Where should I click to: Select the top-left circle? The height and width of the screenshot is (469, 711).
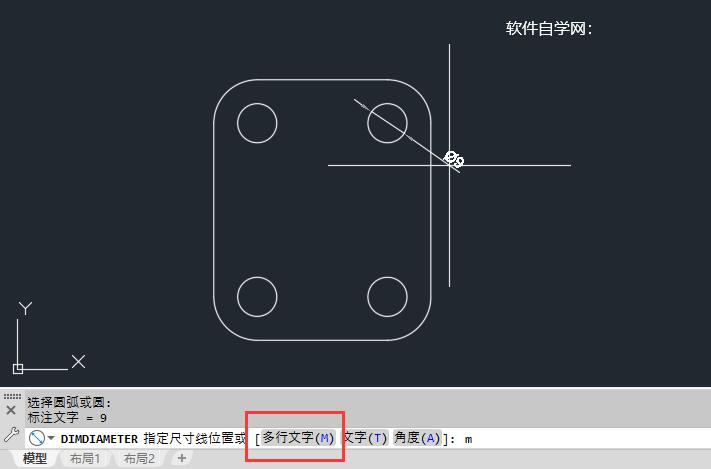[257, 123]
